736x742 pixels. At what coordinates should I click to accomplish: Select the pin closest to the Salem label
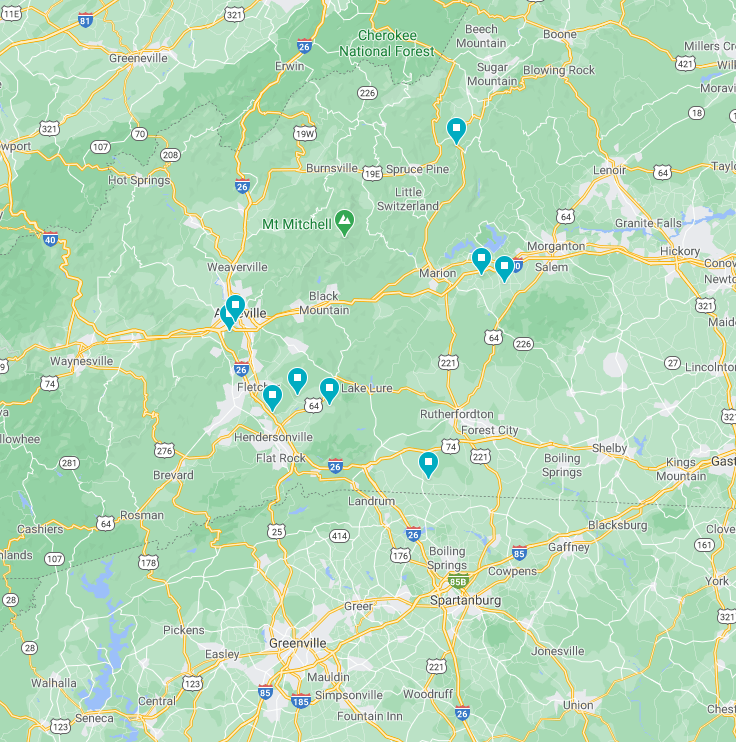pos(504,269)
